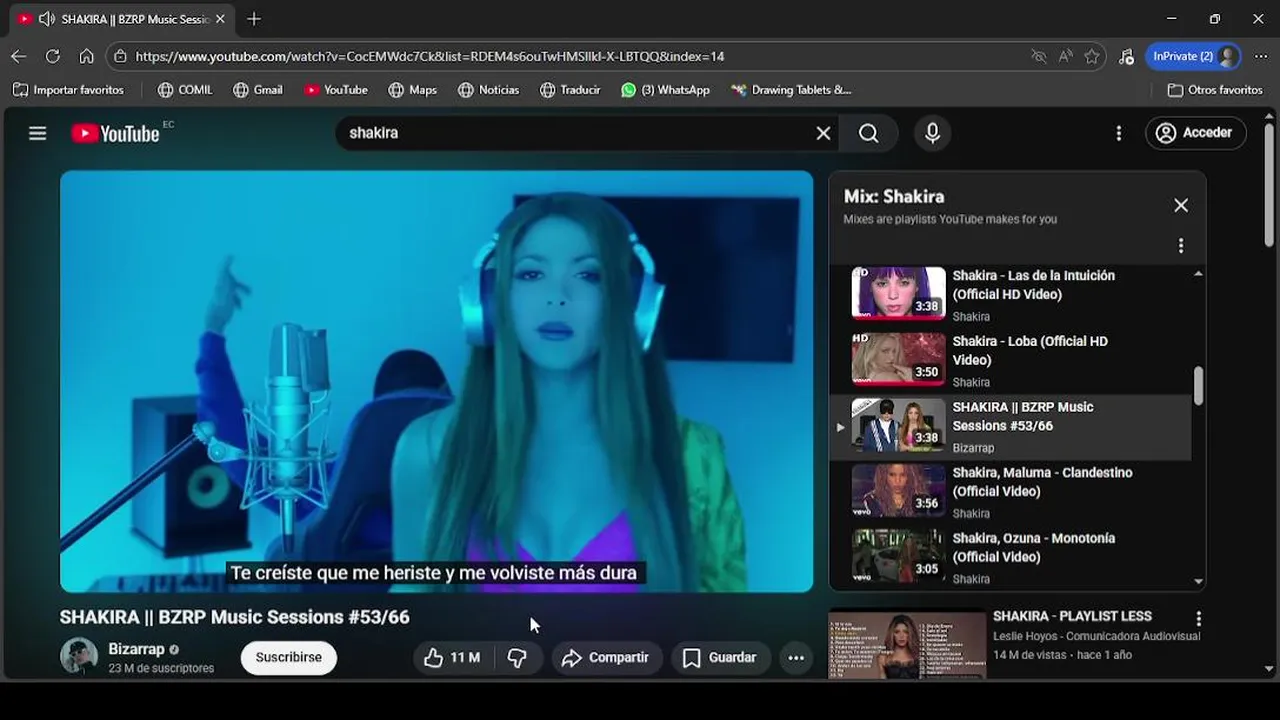
Task: Clear the shakira search text
Action: pos(823,133)
